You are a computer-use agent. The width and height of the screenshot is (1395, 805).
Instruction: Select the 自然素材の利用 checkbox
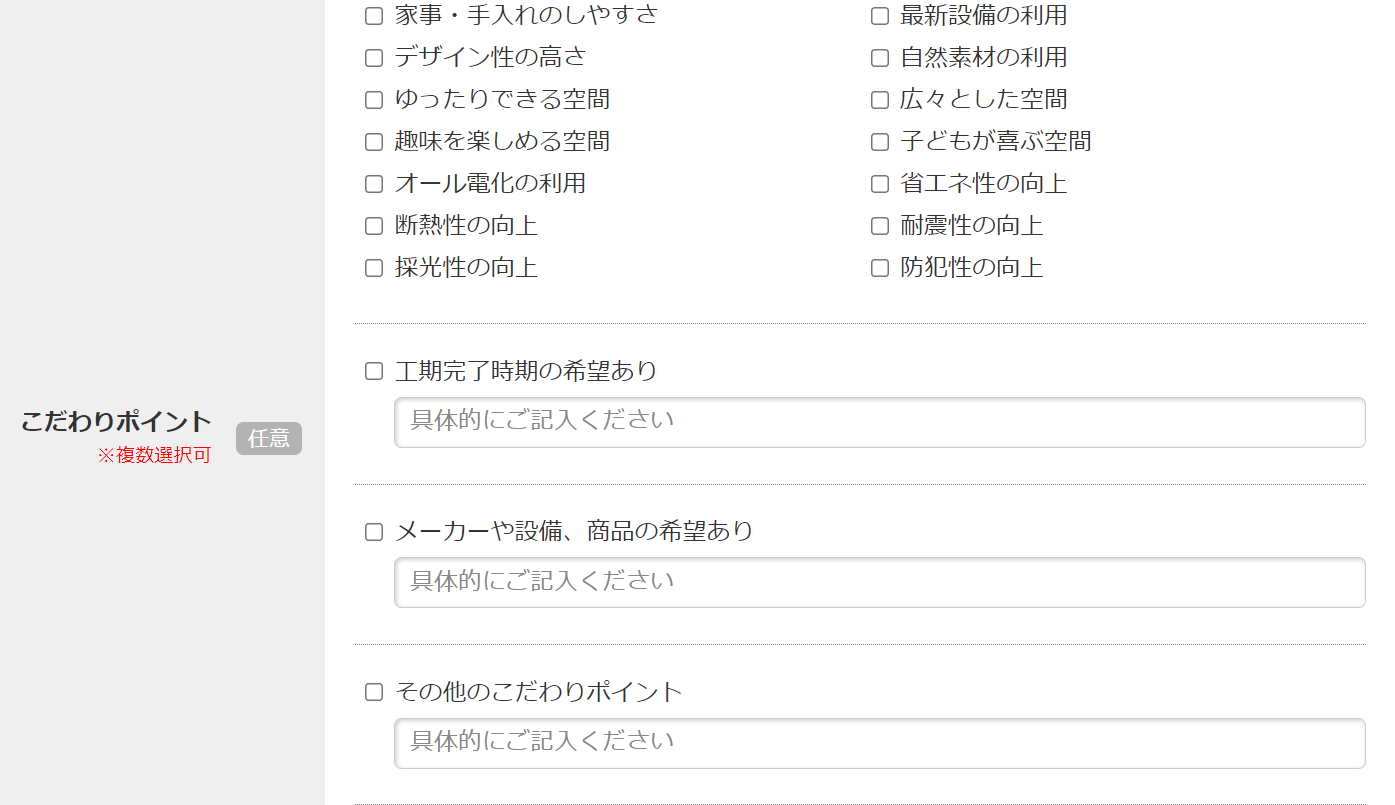[x=880, y=58]
